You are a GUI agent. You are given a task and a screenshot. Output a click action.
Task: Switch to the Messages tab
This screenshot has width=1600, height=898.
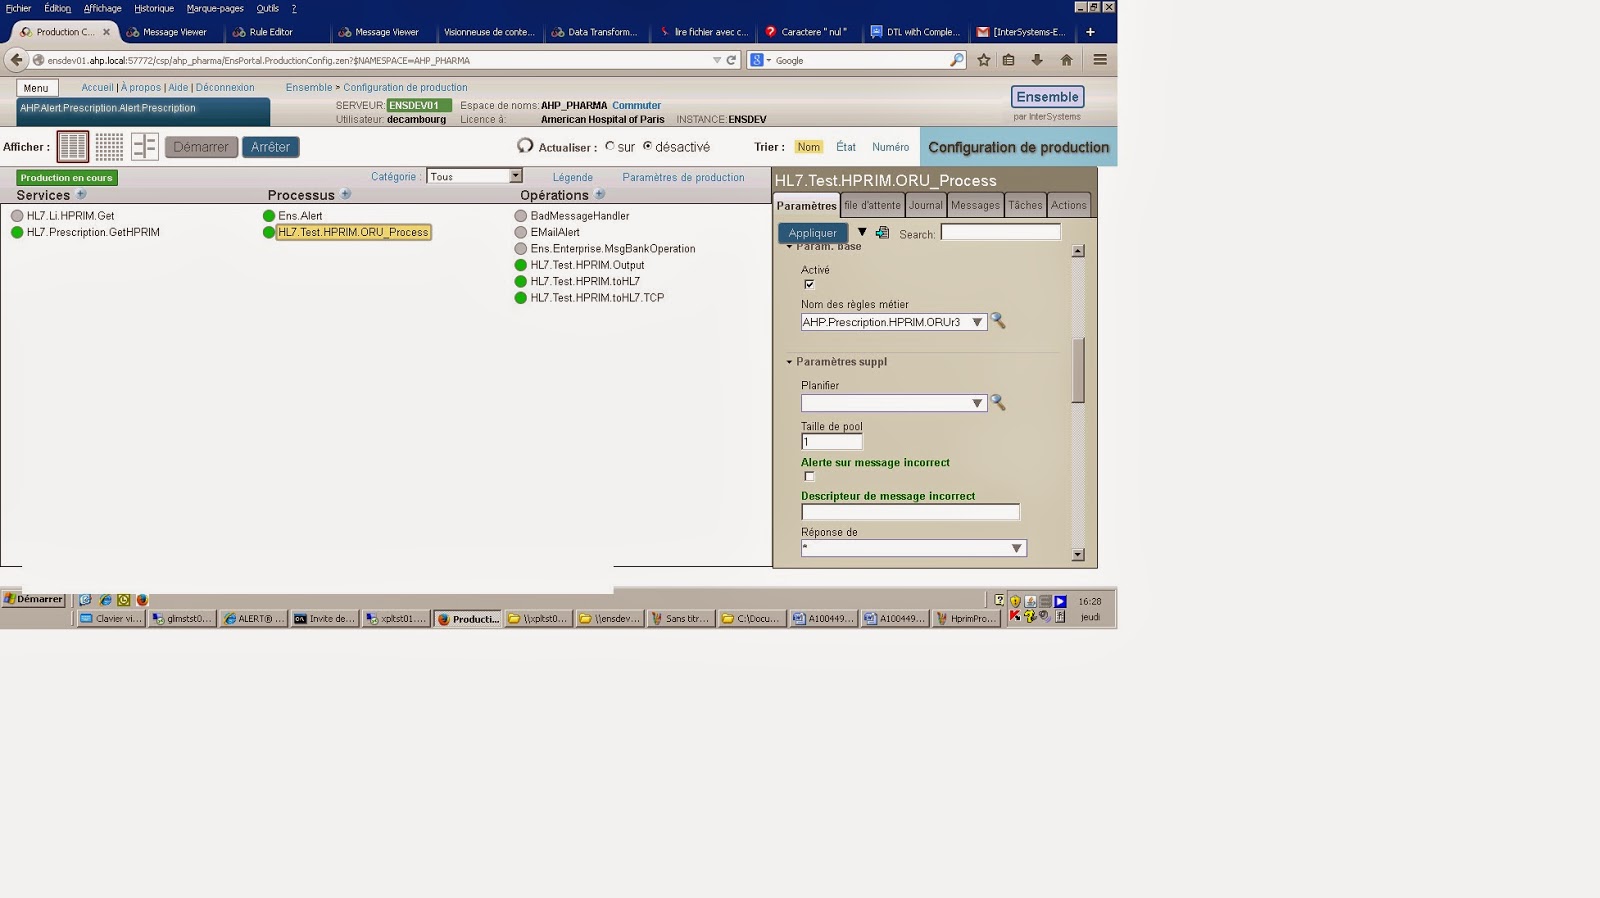[x=975, y=205]
